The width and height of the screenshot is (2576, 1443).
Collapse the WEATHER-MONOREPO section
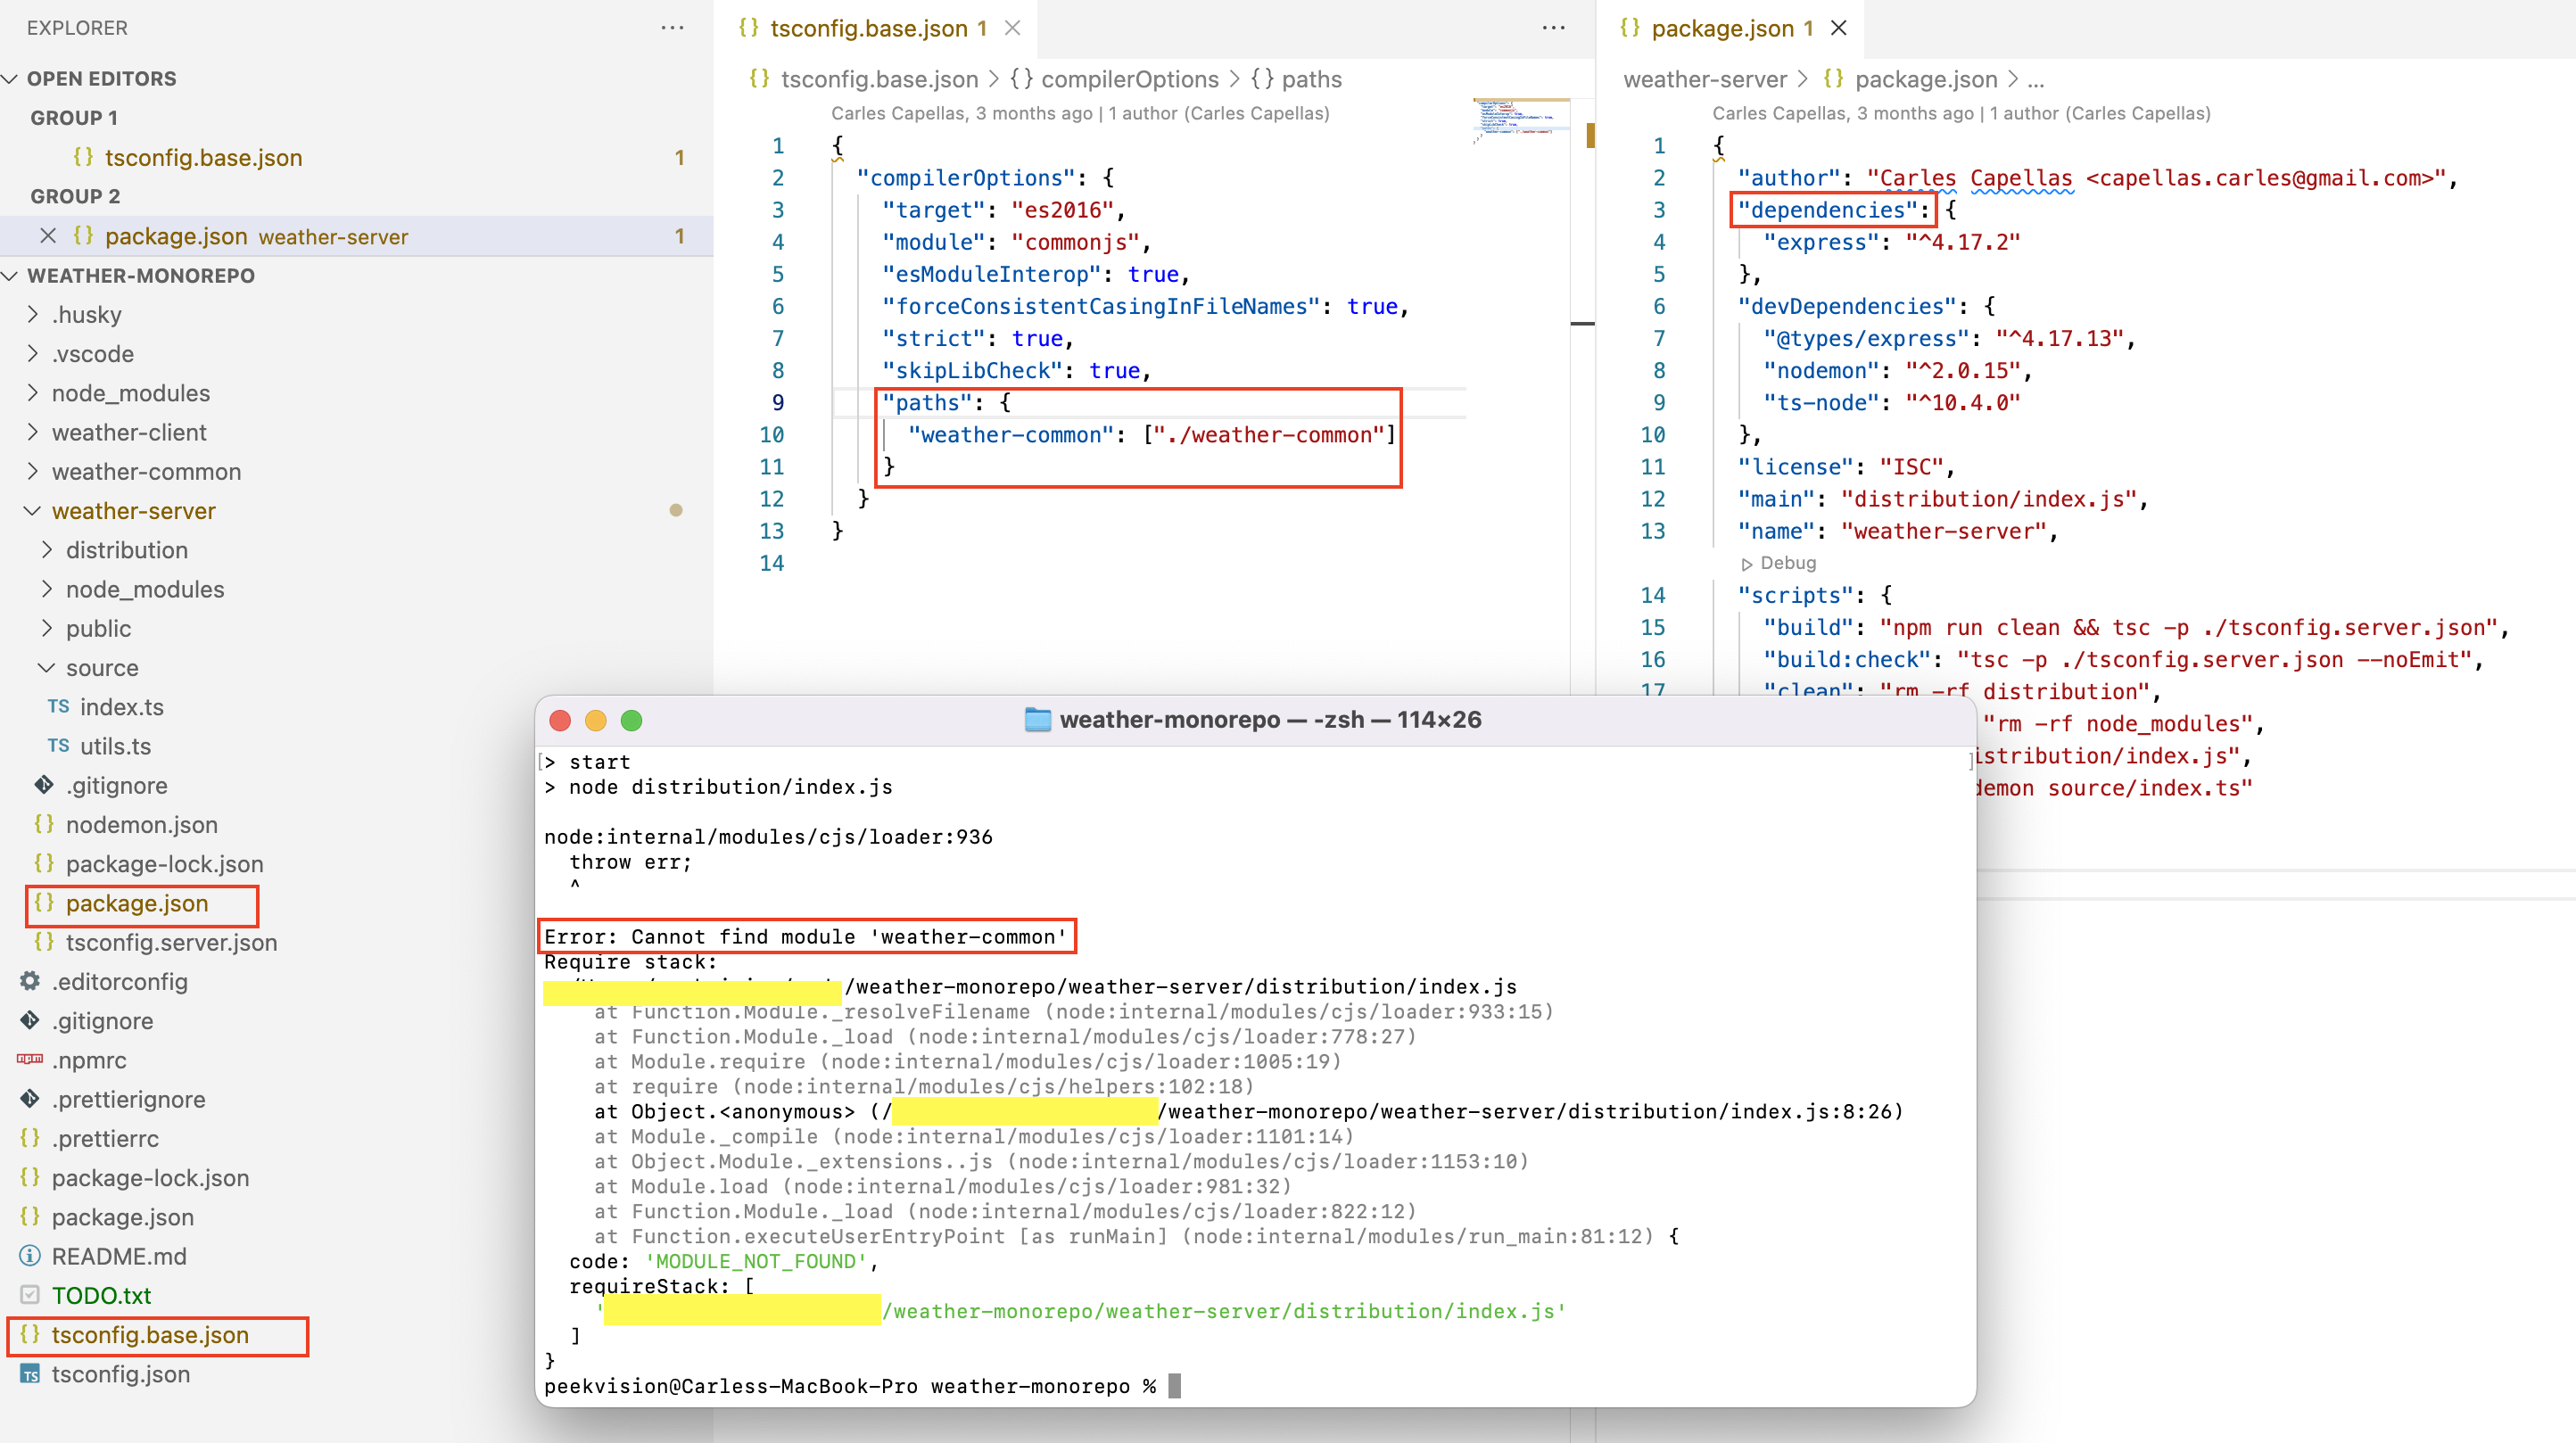click(x=11, y=275)
